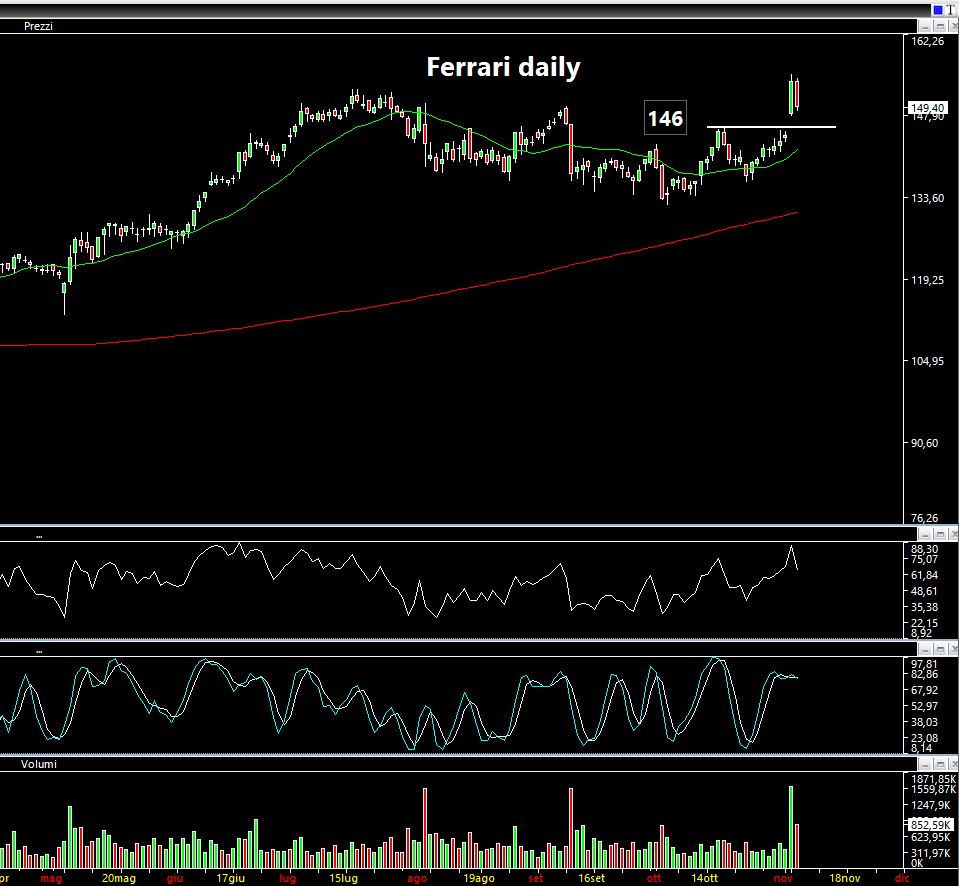Click the 16set date label
This screenshot has height=886, width=959.
[x=591, y=879]
